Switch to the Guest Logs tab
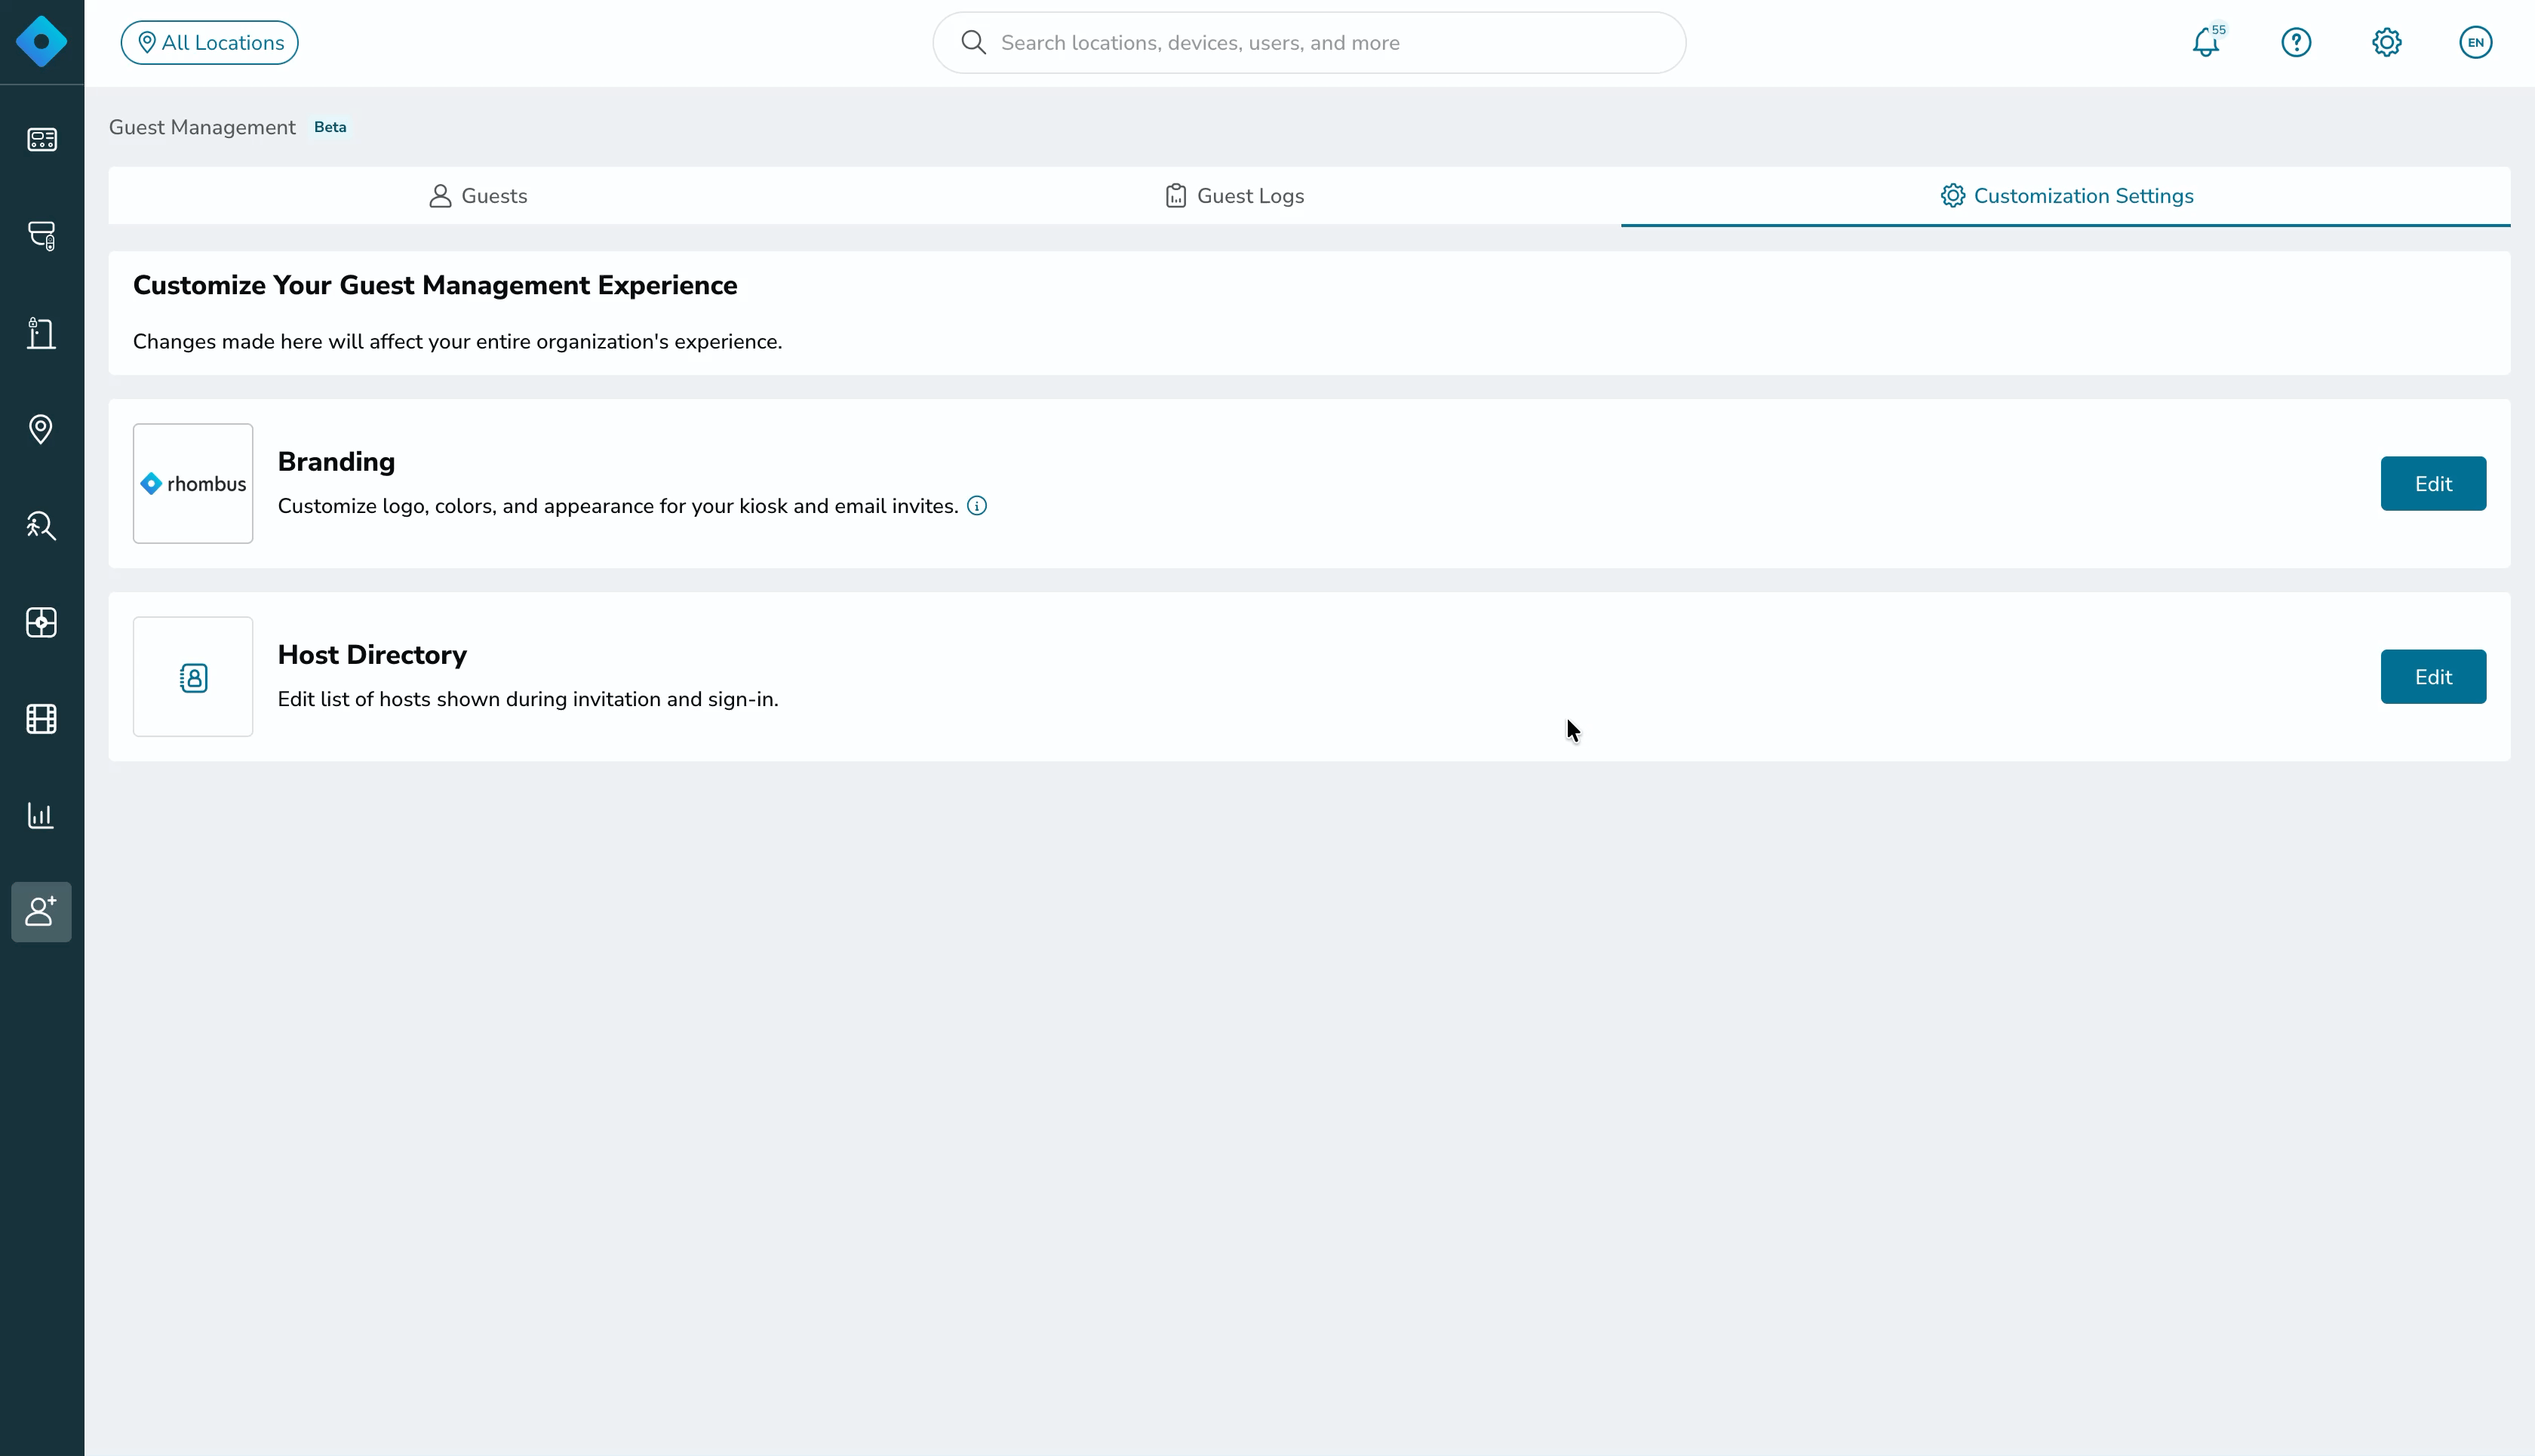The width and height of the screenshot is (2535, 1456). (1234, 196)
